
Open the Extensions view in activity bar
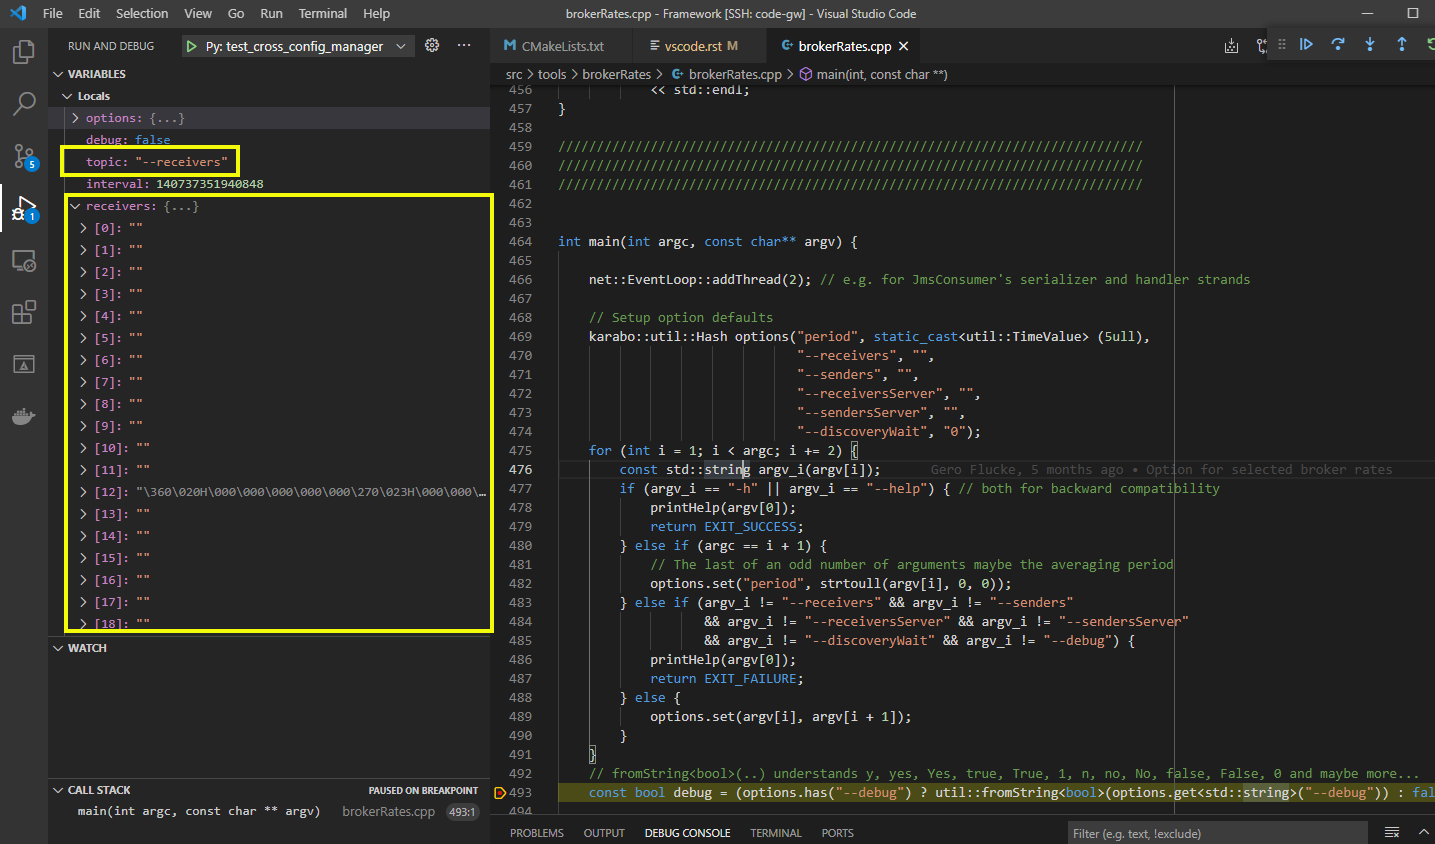coord(23,313)
